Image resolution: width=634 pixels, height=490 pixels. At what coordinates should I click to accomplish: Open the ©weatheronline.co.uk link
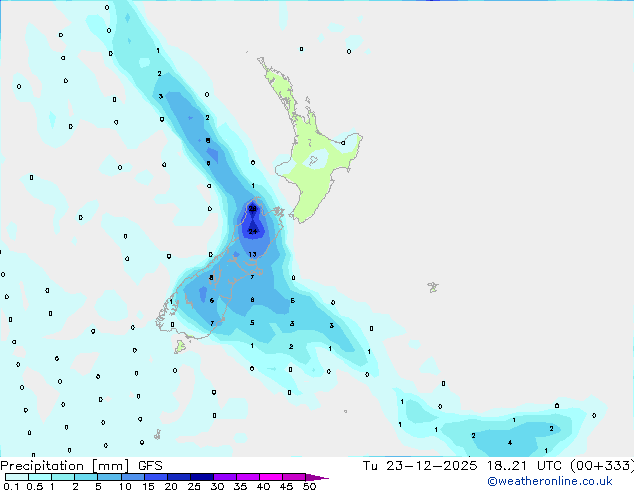(x=550, y=481)
